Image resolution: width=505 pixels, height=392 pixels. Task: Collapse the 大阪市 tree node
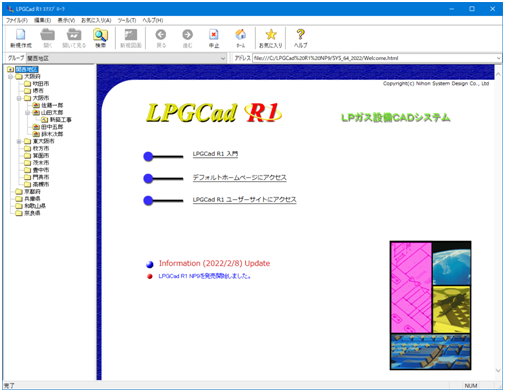point(19,98)
